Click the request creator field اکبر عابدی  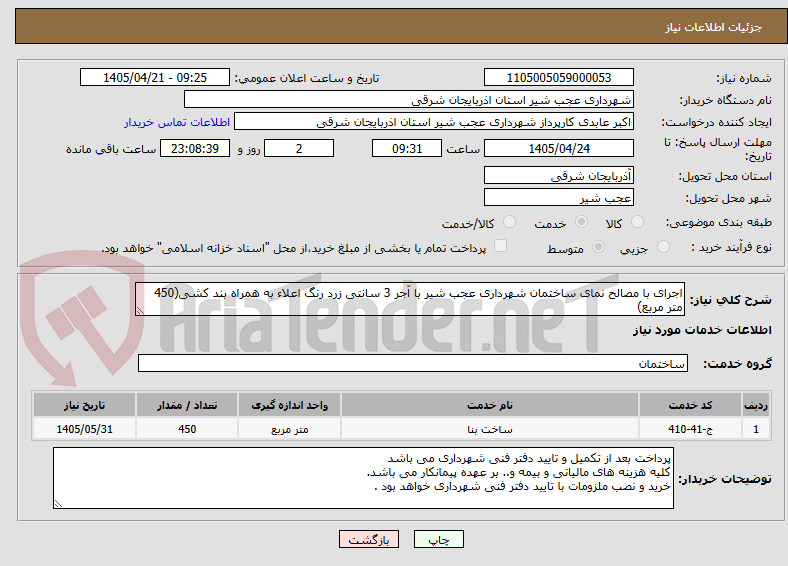point(434,122)
